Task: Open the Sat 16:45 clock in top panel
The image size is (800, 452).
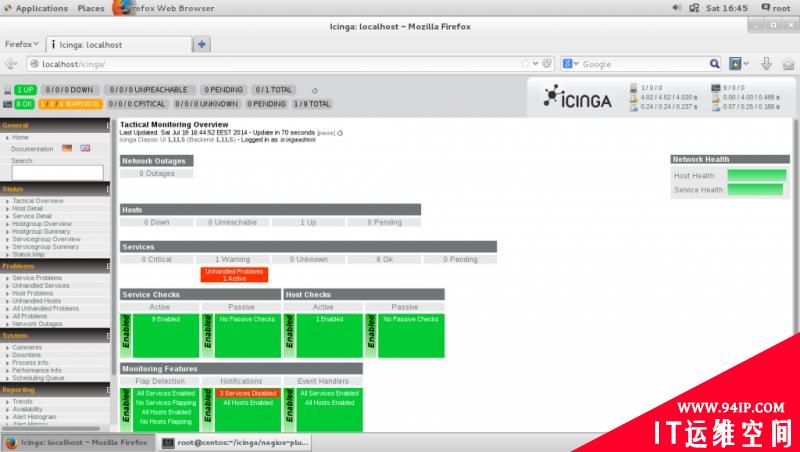Action: (727, 8)
